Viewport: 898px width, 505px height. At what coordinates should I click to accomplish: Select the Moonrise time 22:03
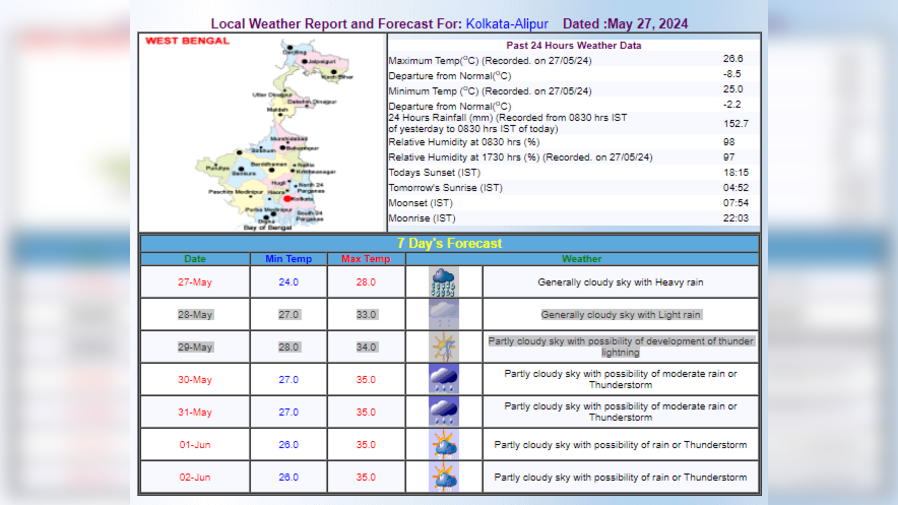[x=735, y=218]
